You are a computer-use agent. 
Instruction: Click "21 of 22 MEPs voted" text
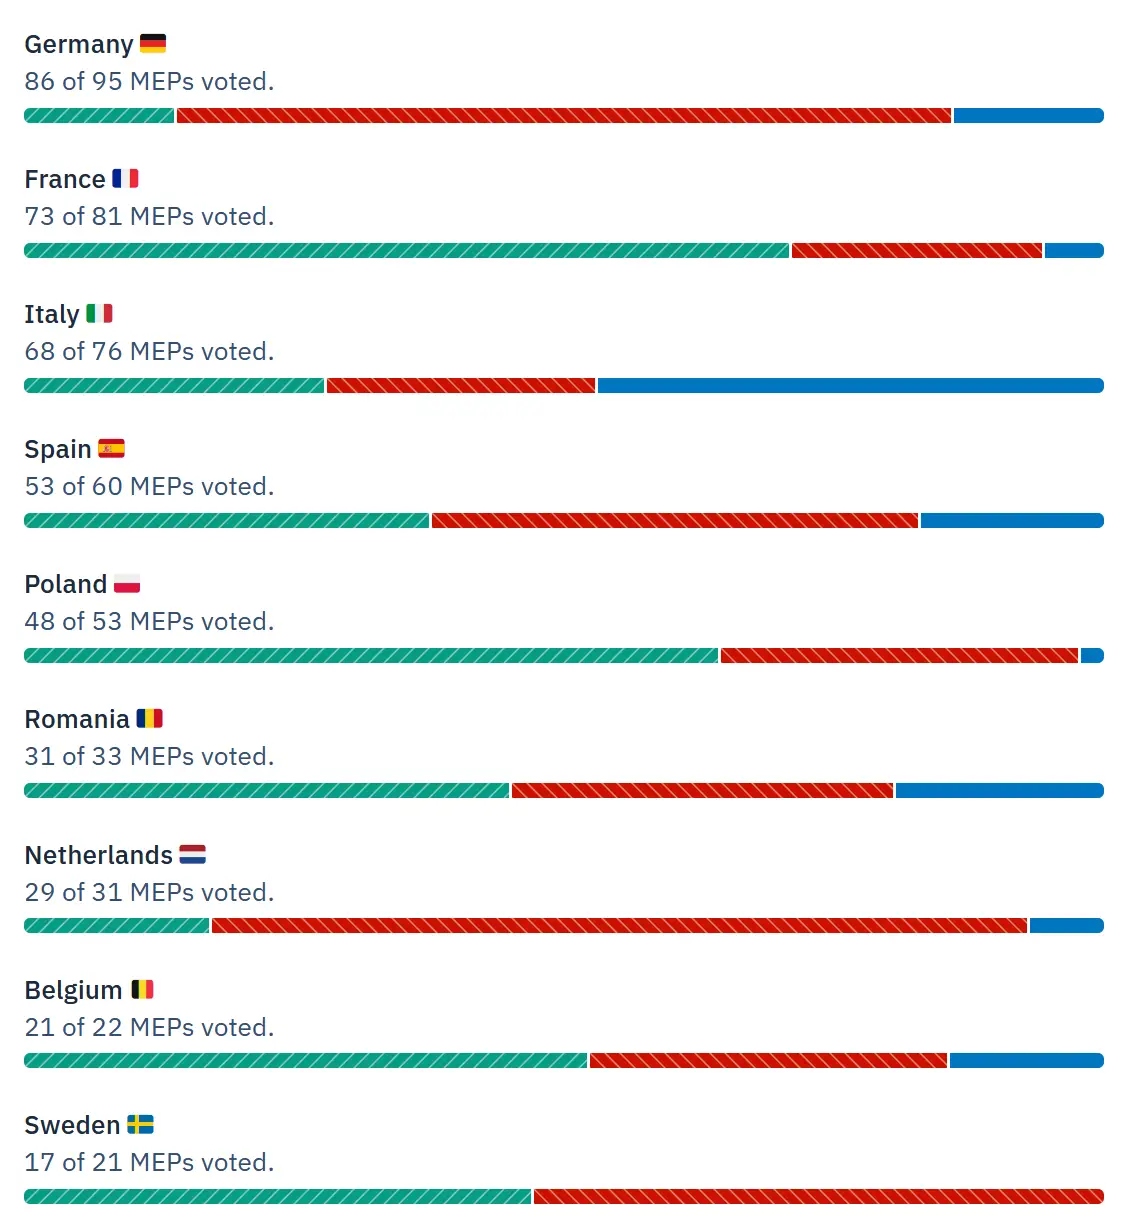[x=149, y=1027]
